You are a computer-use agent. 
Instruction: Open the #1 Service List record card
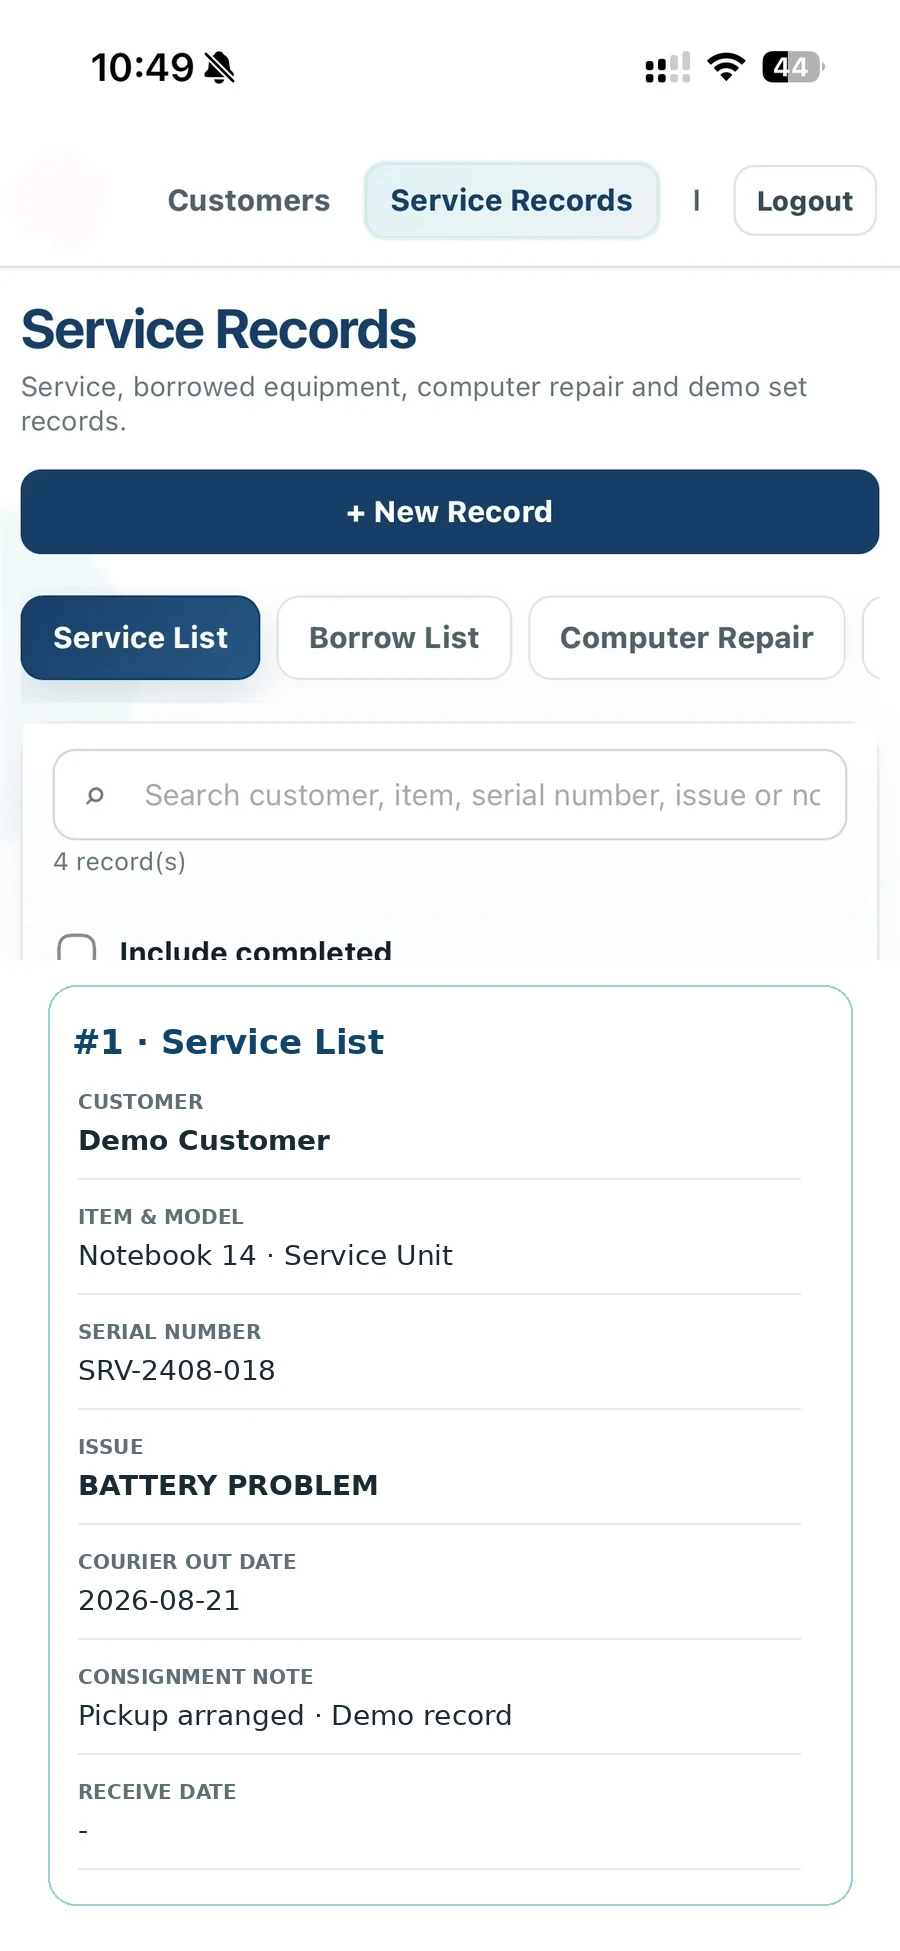(450, 1445)
